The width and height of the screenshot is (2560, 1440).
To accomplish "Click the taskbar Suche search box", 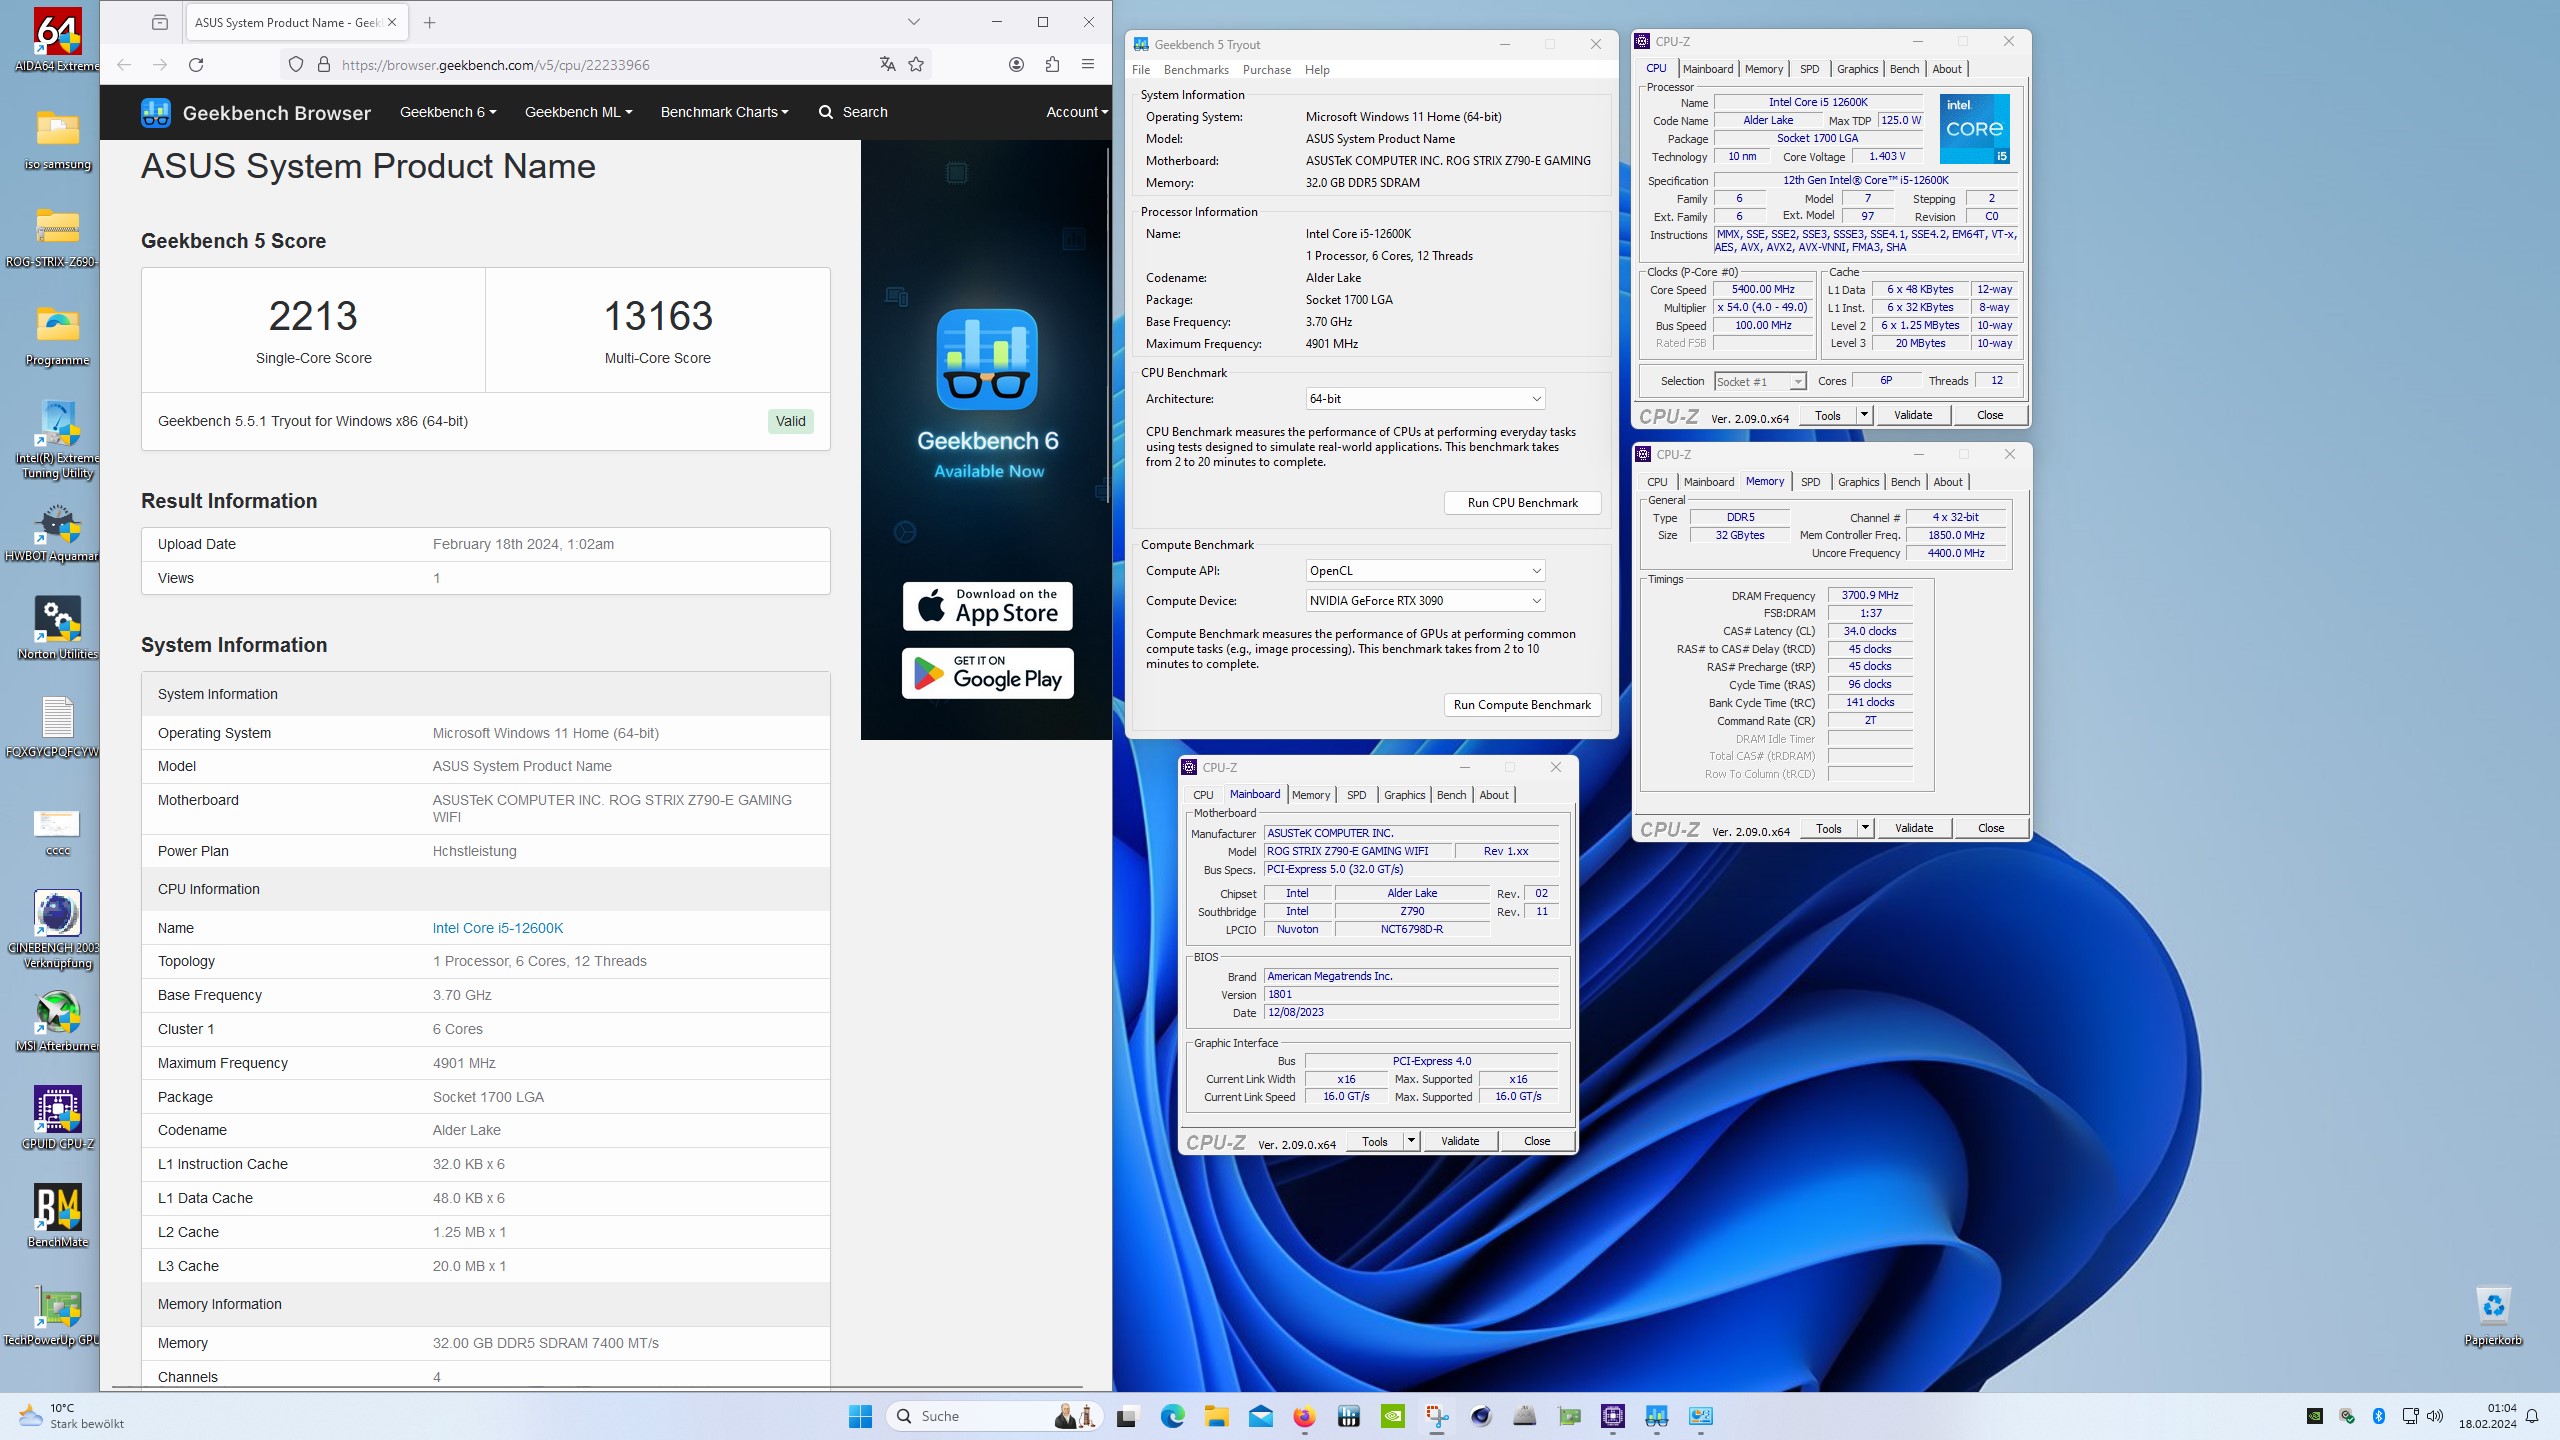I will 995,1416.
